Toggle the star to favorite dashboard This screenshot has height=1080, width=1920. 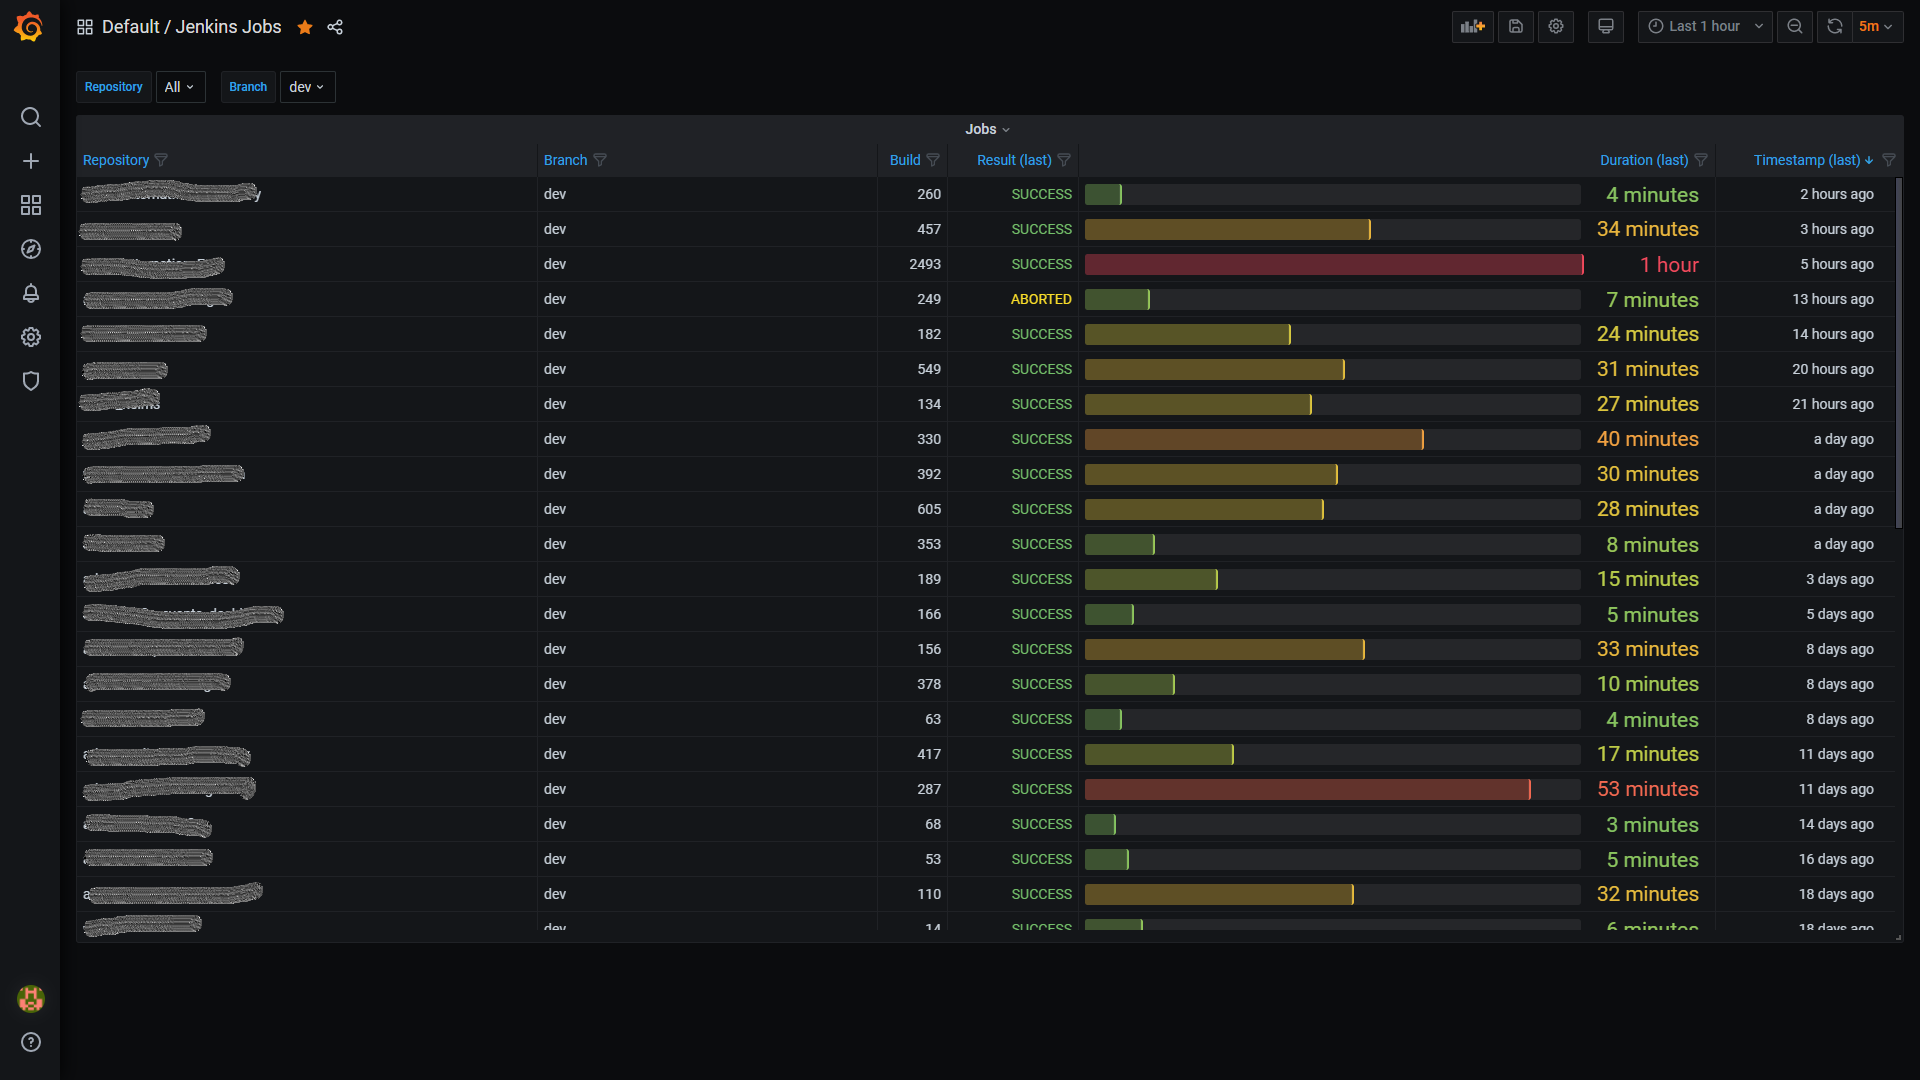(305, 27)
